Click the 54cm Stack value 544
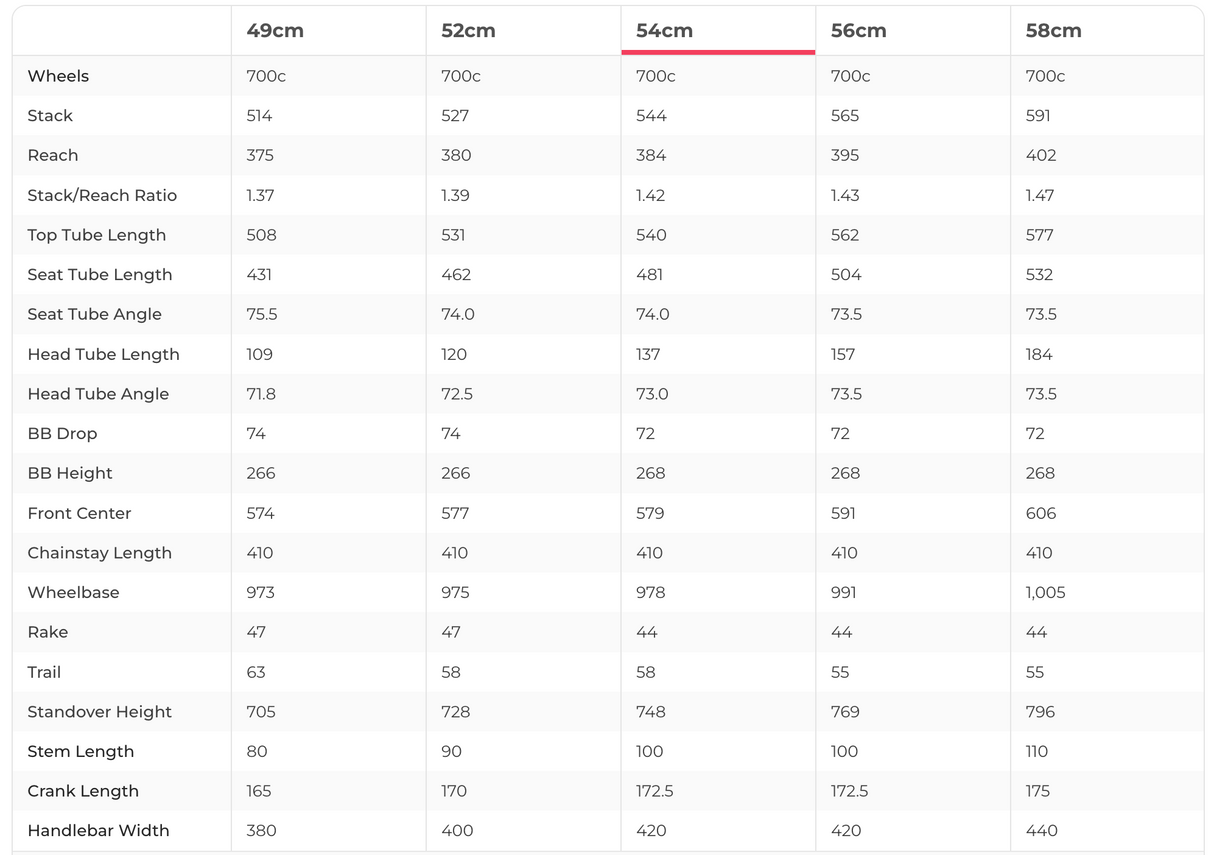The image size is (1214, 855). (651, 116)
